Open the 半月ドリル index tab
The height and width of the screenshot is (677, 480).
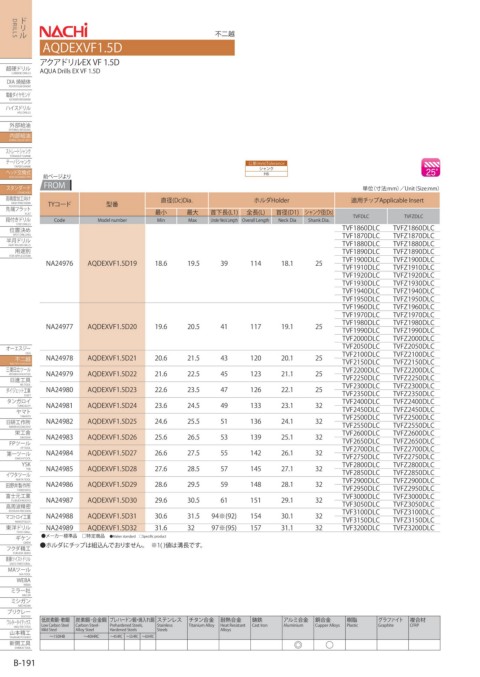[16, 241]
